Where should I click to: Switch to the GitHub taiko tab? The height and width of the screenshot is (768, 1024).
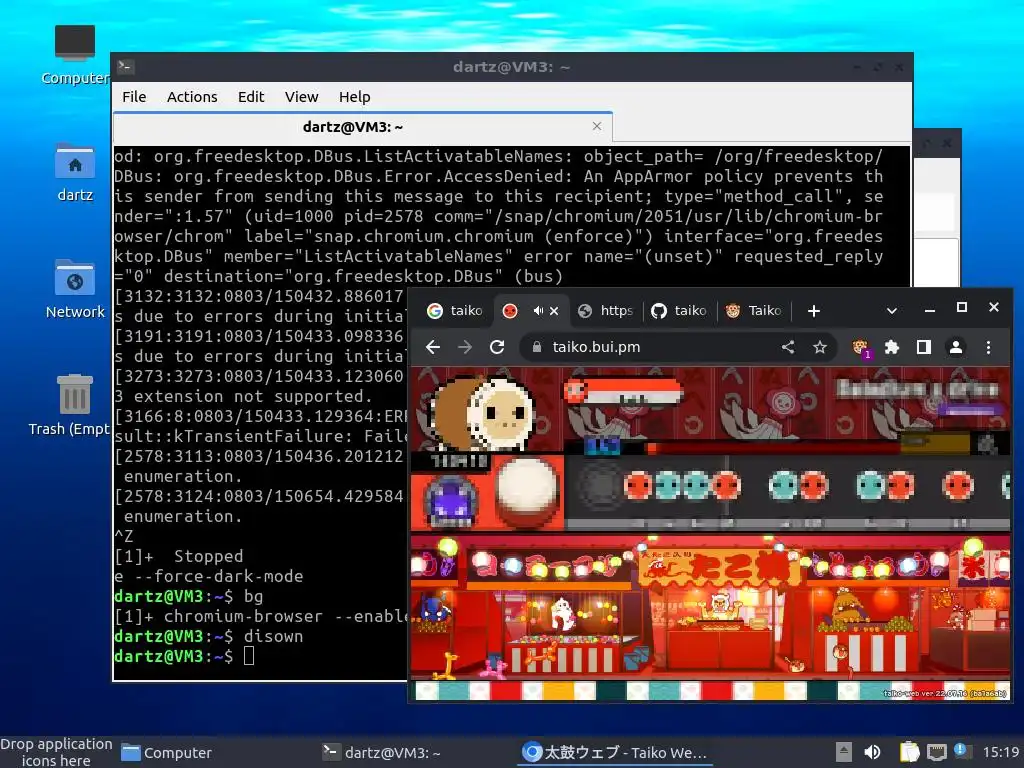coord(679,311)
